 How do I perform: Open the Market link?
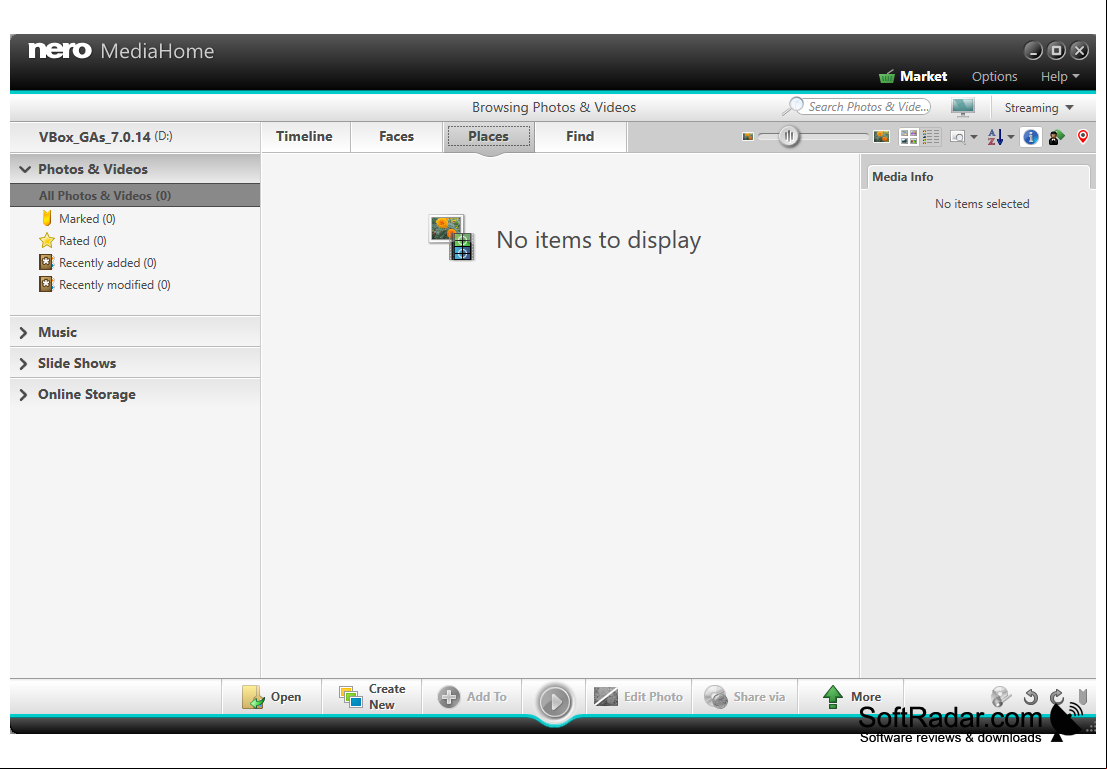coord(923,76)
